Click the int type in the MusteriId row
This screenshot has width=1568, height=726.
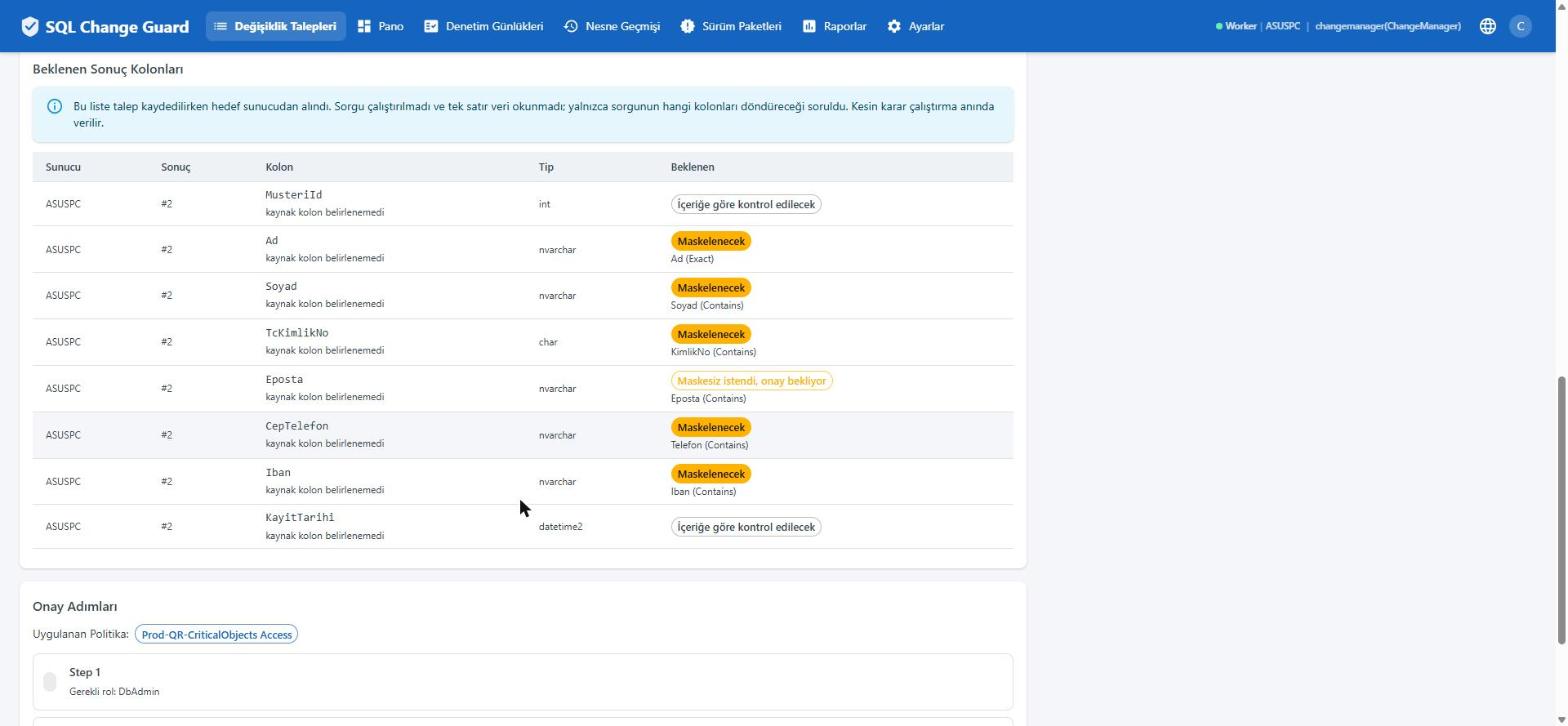(544, 204)
